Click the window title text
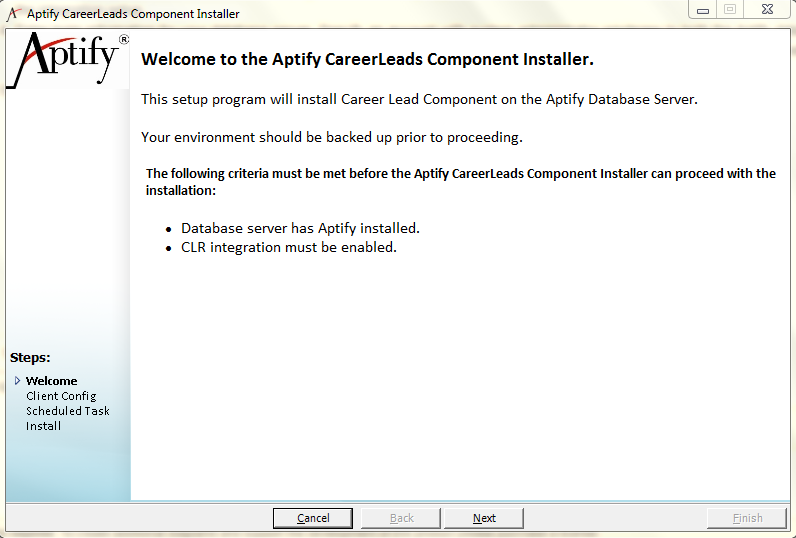Screen dimensions: 796x538 [133, 14]
